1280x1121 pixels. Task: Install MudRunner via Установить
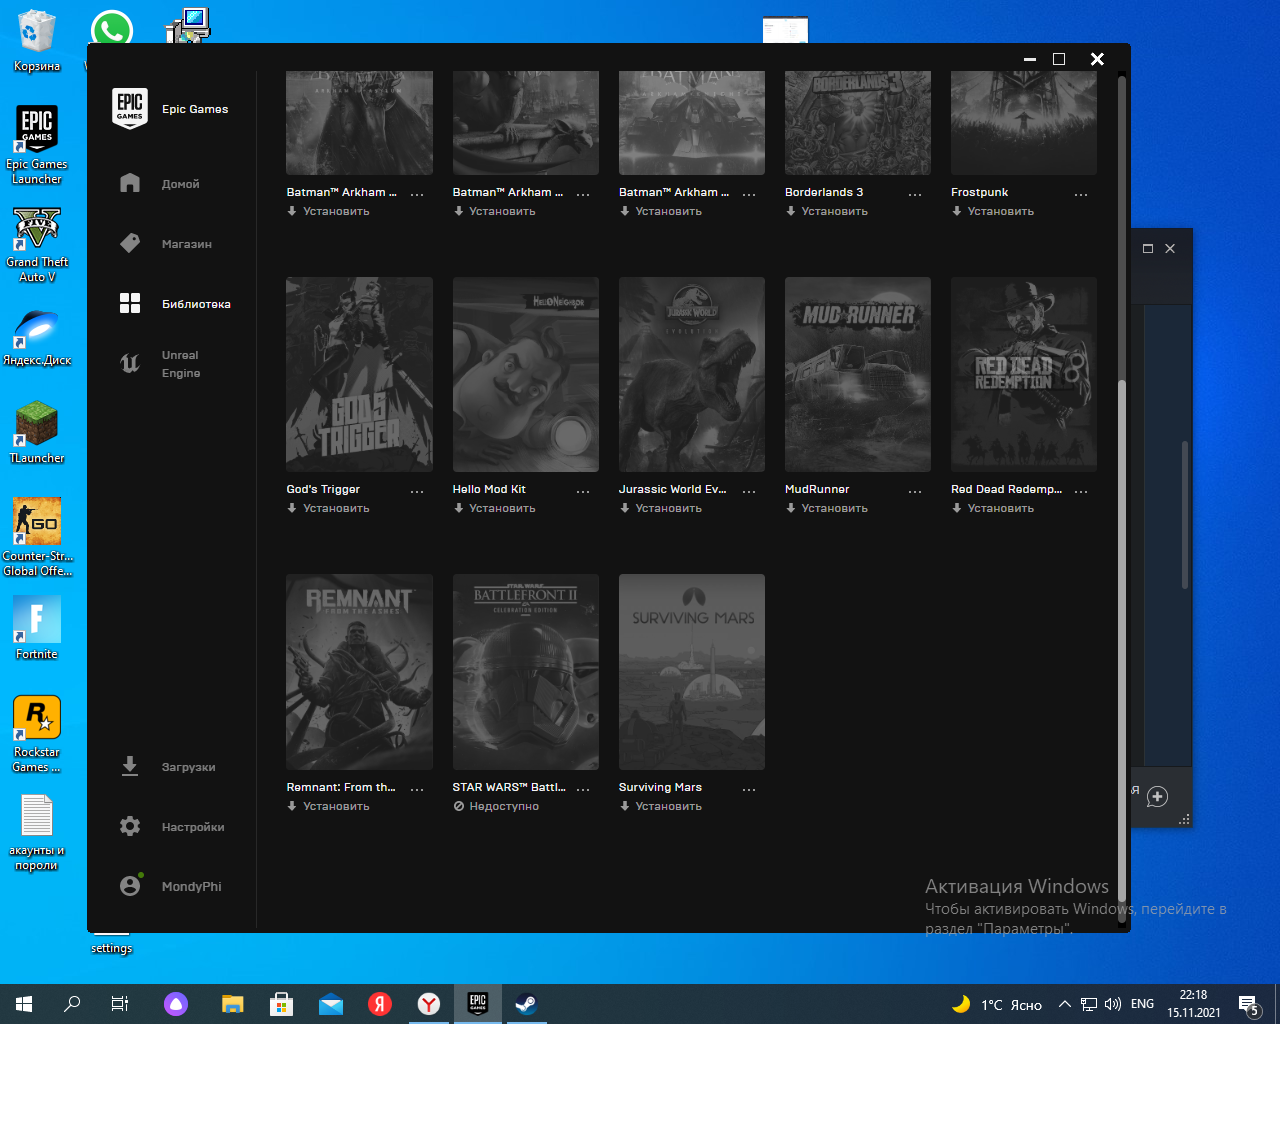pos(826,508)
